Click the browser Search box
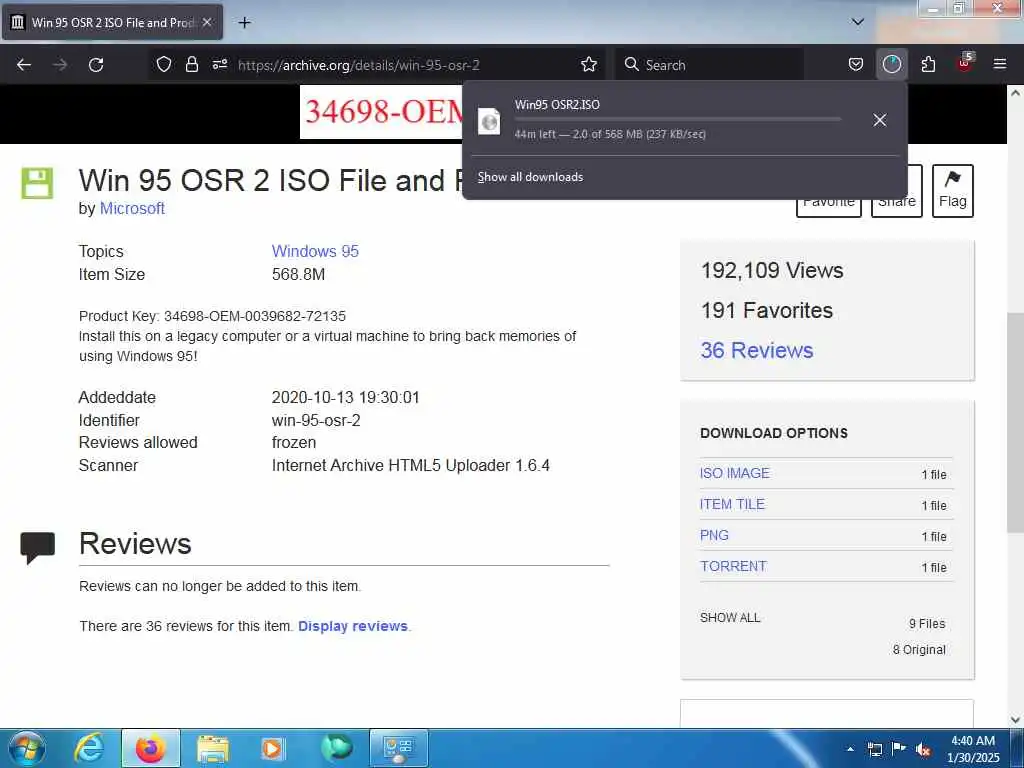Viewport: 1024px width, 768px height. click(709, 65)
